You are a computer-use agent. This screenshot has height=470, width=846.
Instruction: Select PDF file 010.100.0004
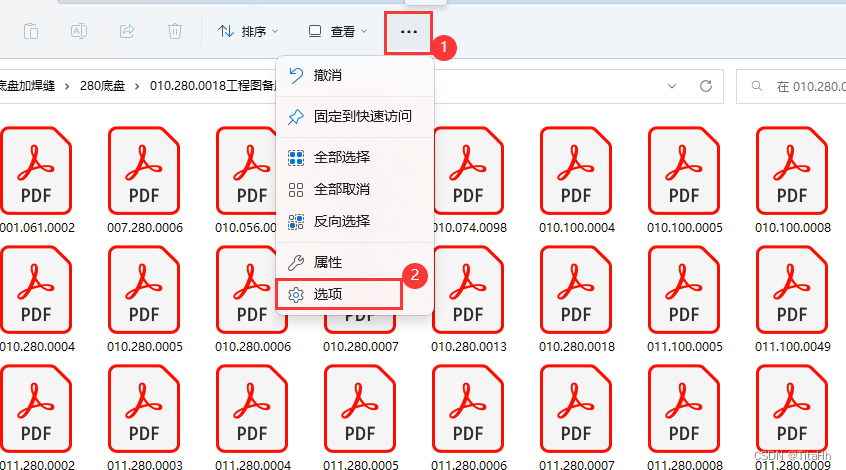576,181
